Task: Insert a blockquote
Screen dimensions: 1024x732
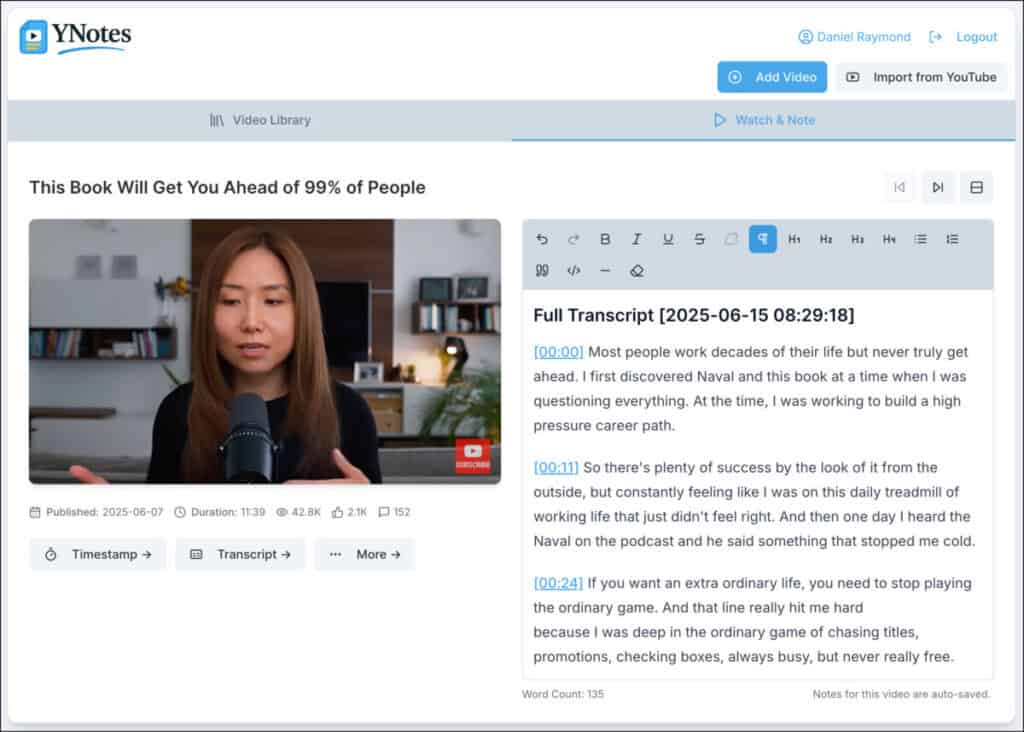Action: point(542,270)
